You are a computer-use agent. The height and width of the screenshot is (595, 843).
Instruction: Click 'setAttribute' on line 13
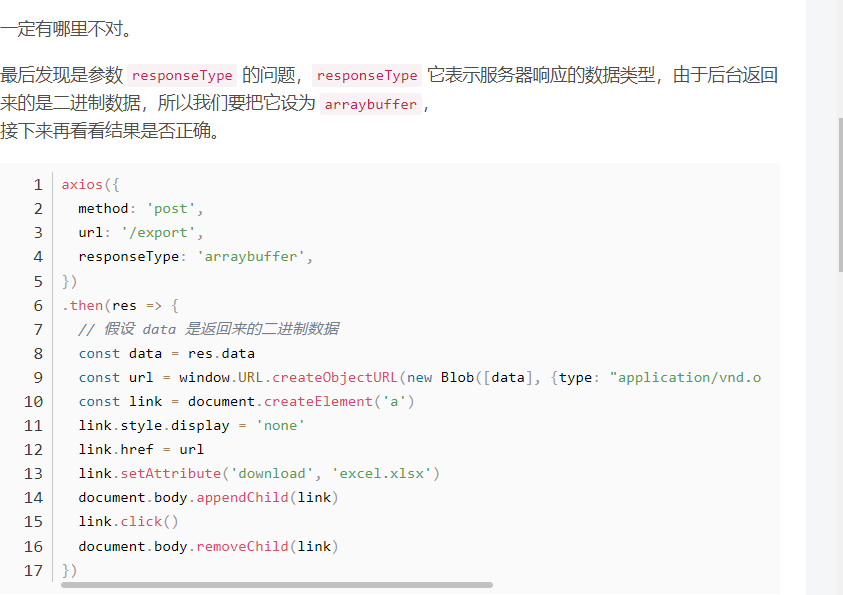[171, 474]
